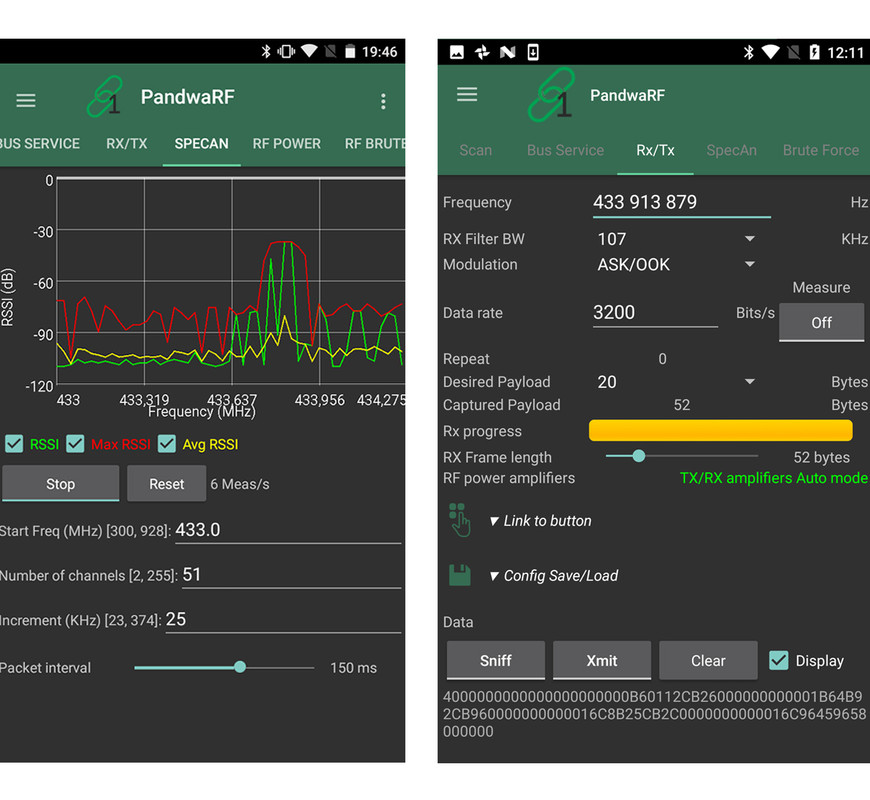Tap the captured hex data text
Image resolution: width=870 pixels, height=800 pixels.
point(655,714)
